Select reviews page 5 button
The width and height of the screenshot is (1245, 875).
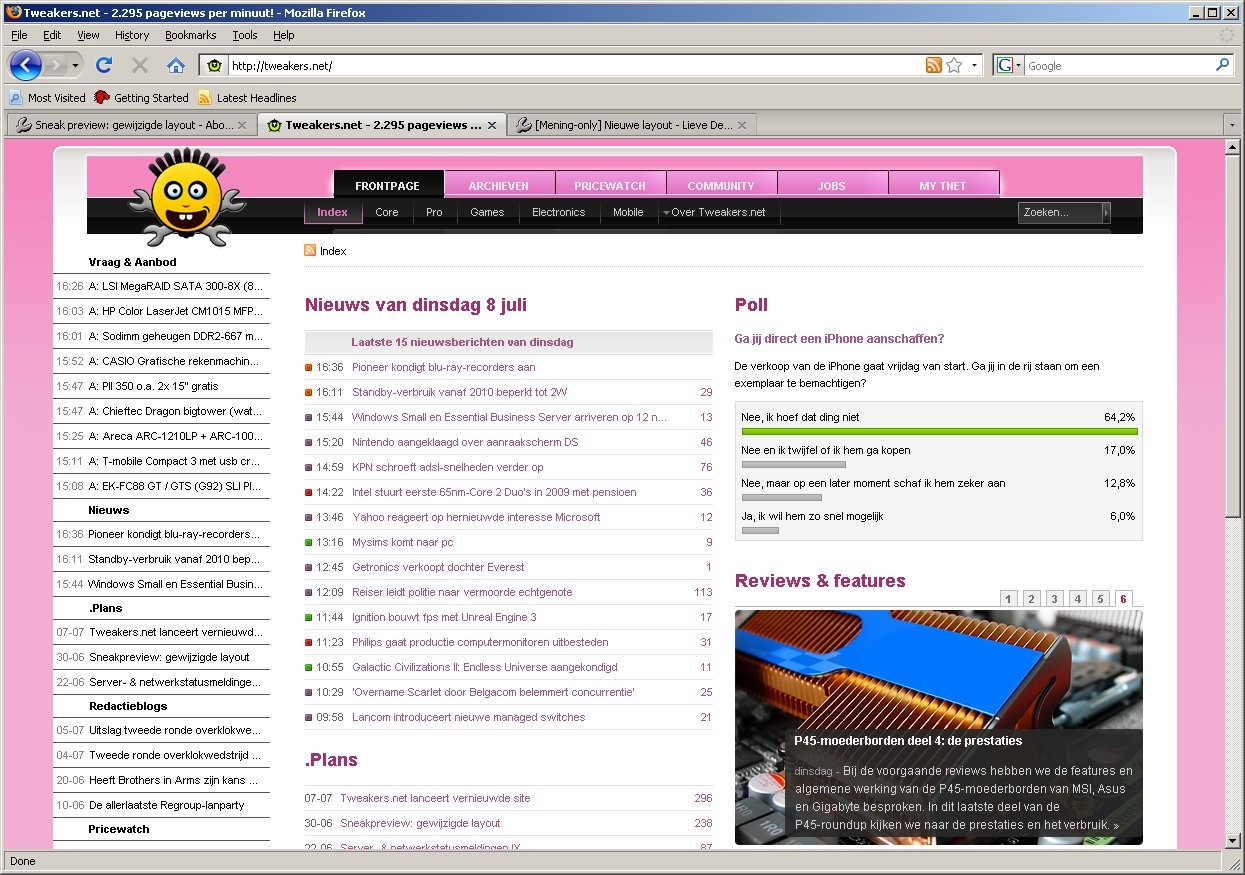tap(1100, 599)
